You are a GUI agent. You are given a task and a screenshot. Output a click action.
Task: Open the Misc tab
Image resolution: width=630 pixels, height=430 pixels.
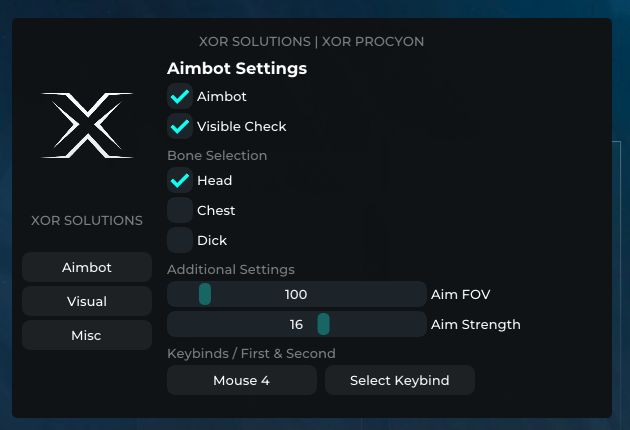coord(87,335)
